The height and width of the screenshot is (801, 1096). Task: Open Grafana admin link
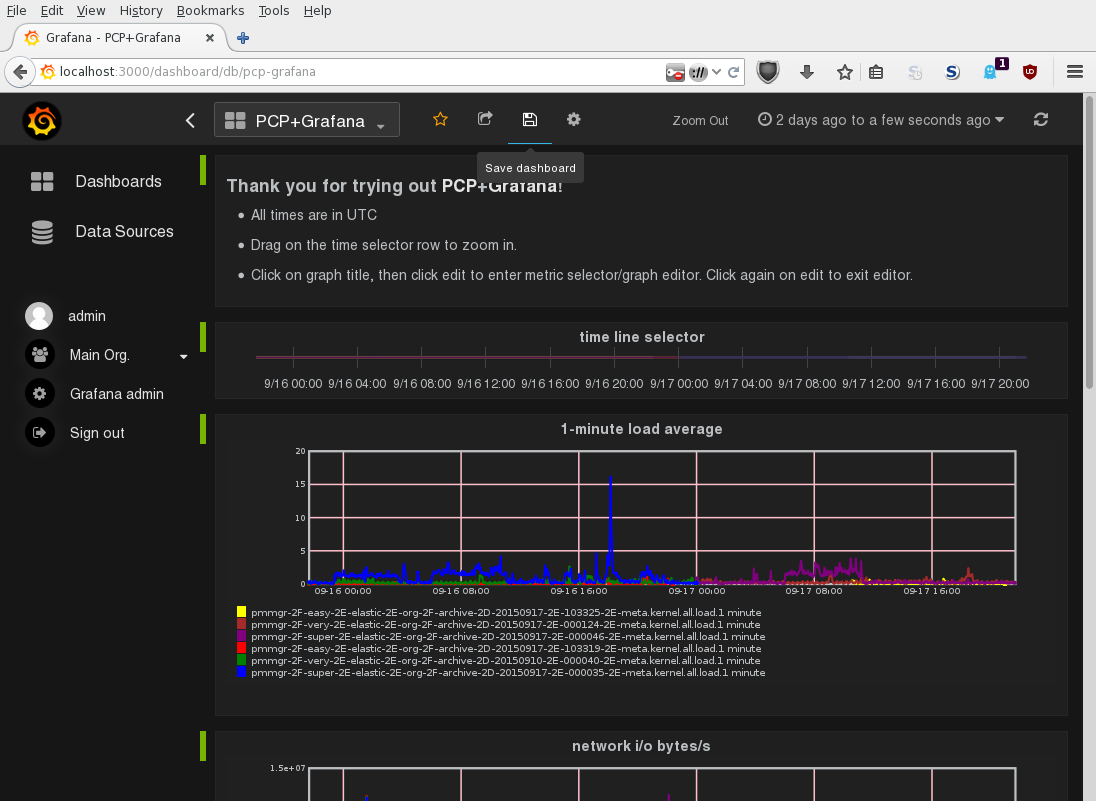117,394
